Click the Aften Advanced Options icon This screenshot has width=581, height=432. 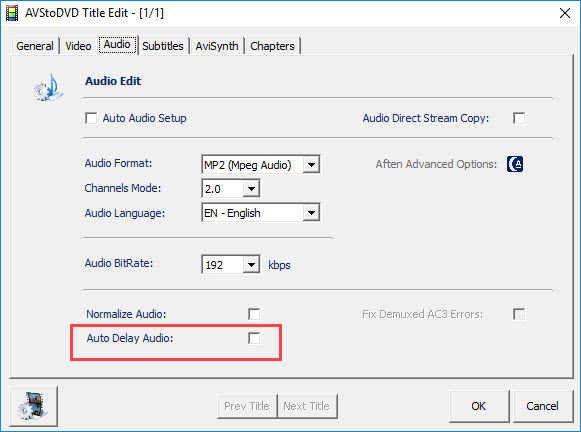[515, 164]
